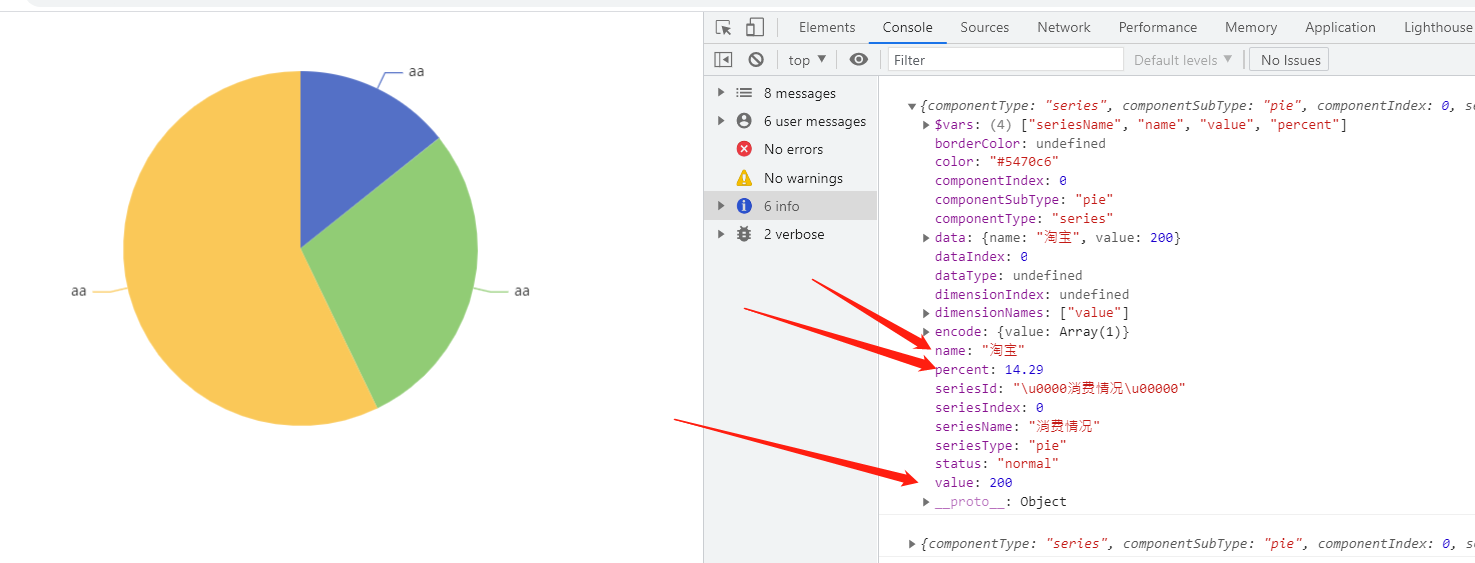Clear the console with the ban icon
Screen dimensions: 1475x563
756,60
